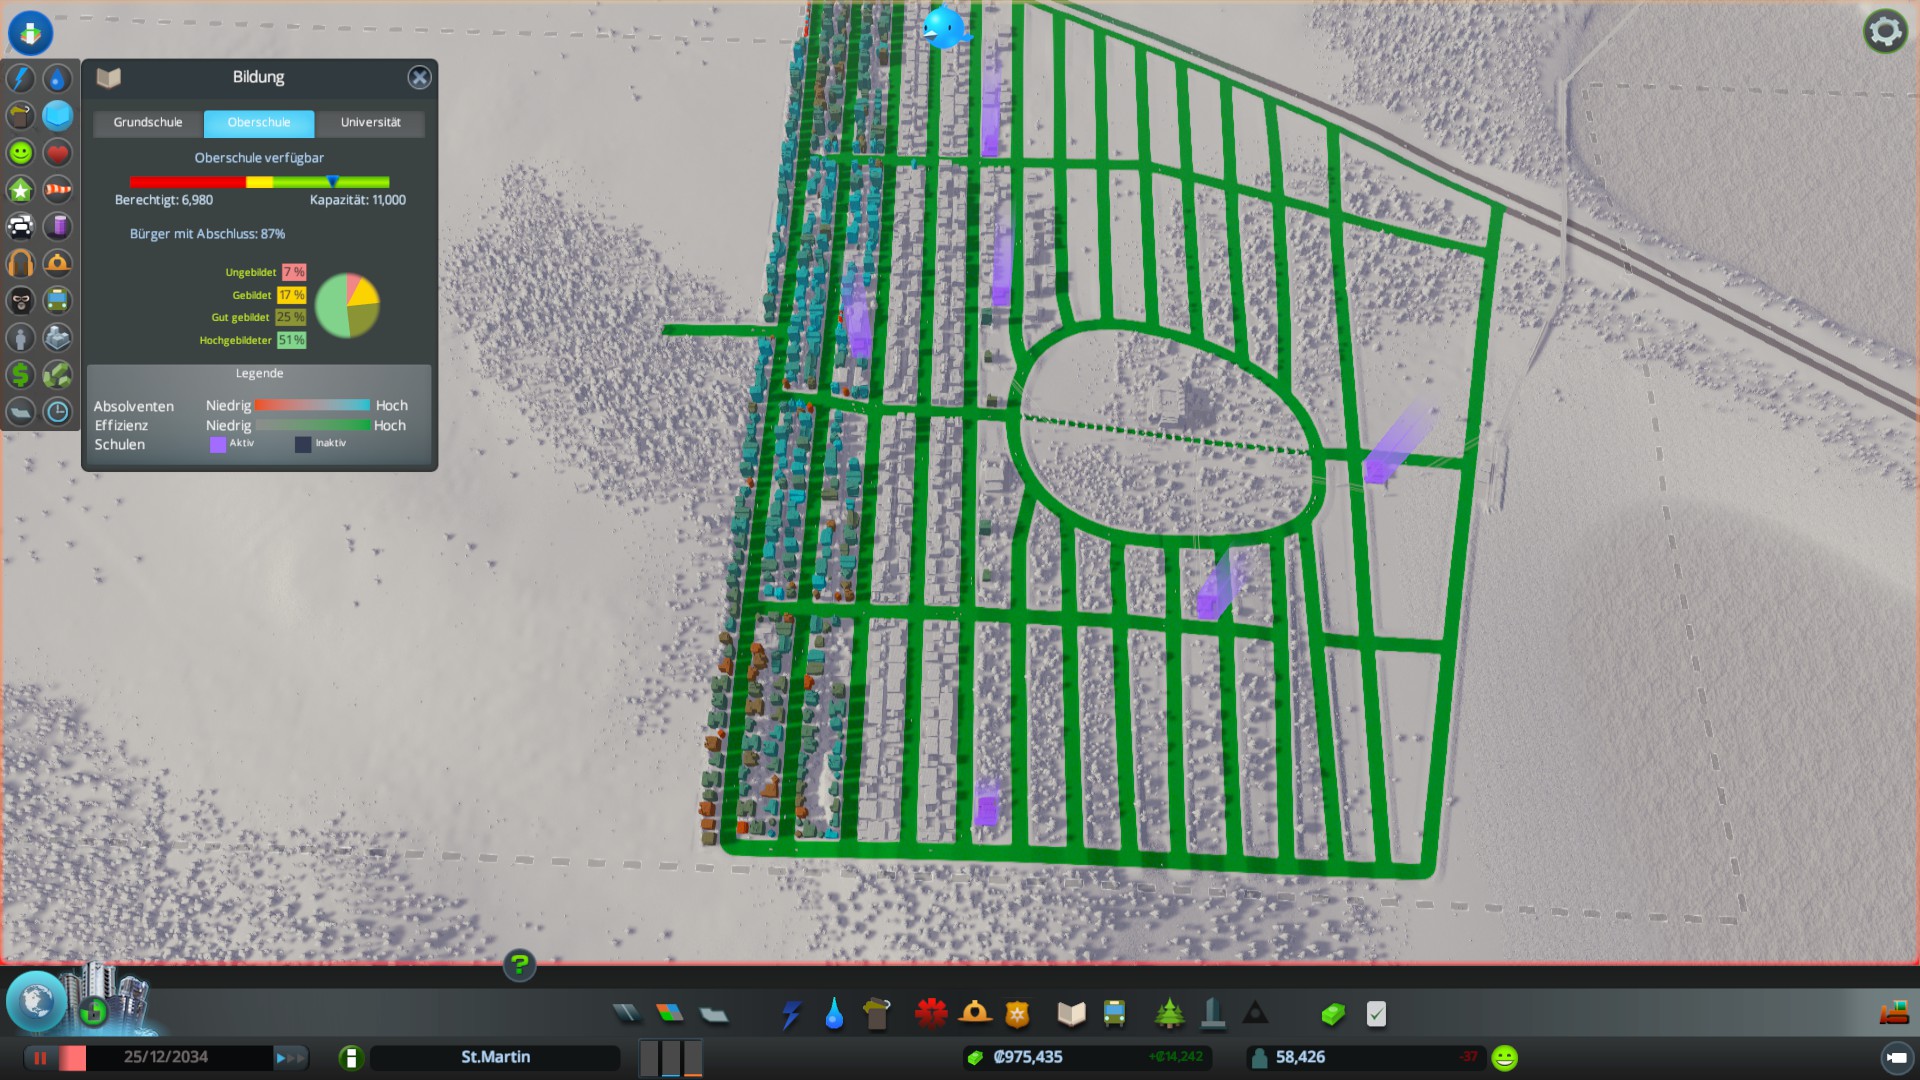
Task: Open Healthcare services red cross menu
Action: pyautogui.click(x=930, y=1014)
